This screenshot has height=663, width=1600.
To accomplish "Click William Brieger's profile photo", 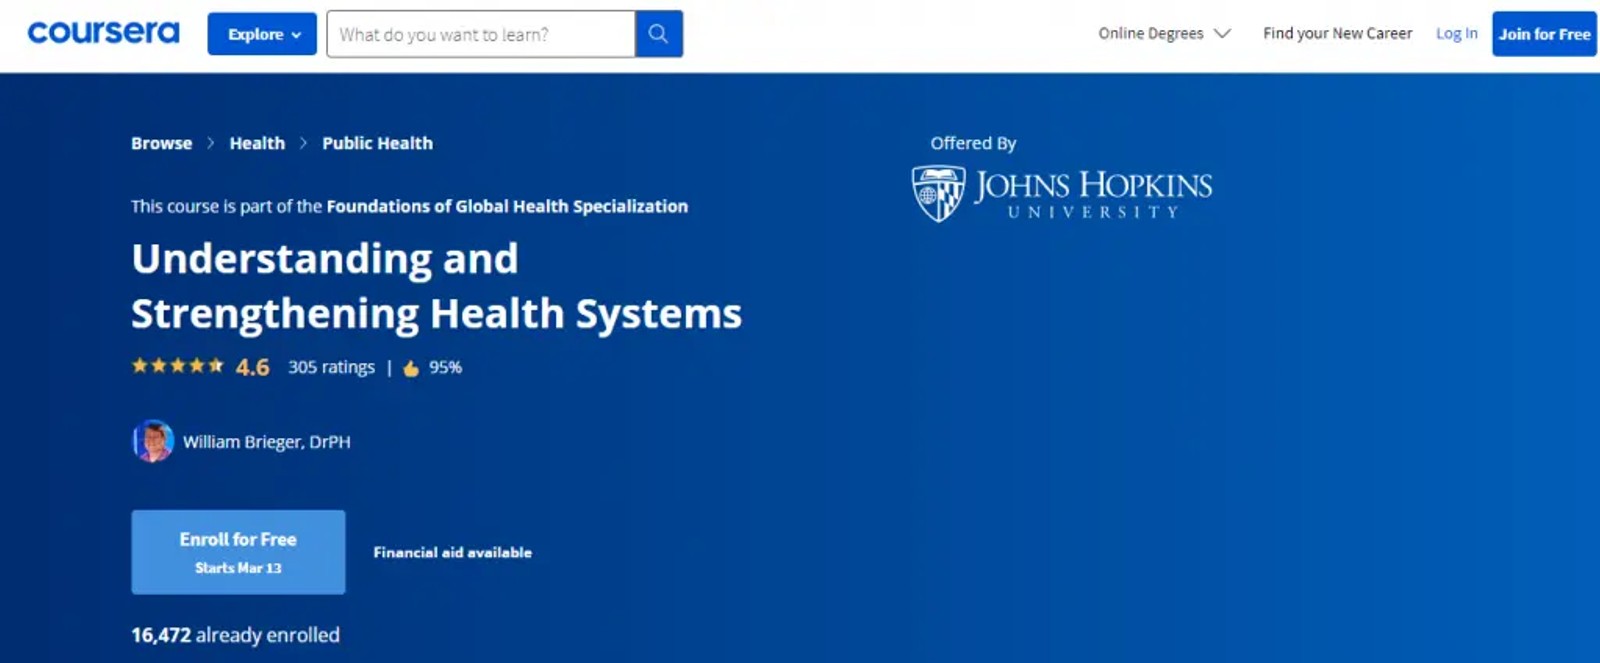I will 153,441.
